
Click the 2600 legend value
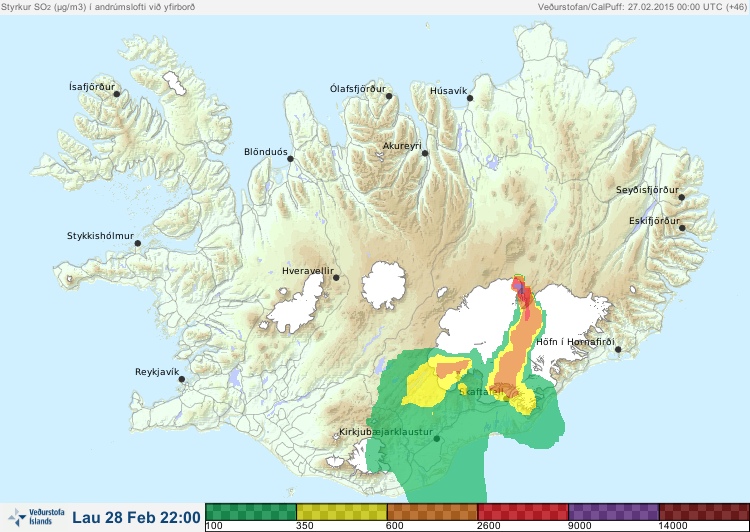point(489,526)
